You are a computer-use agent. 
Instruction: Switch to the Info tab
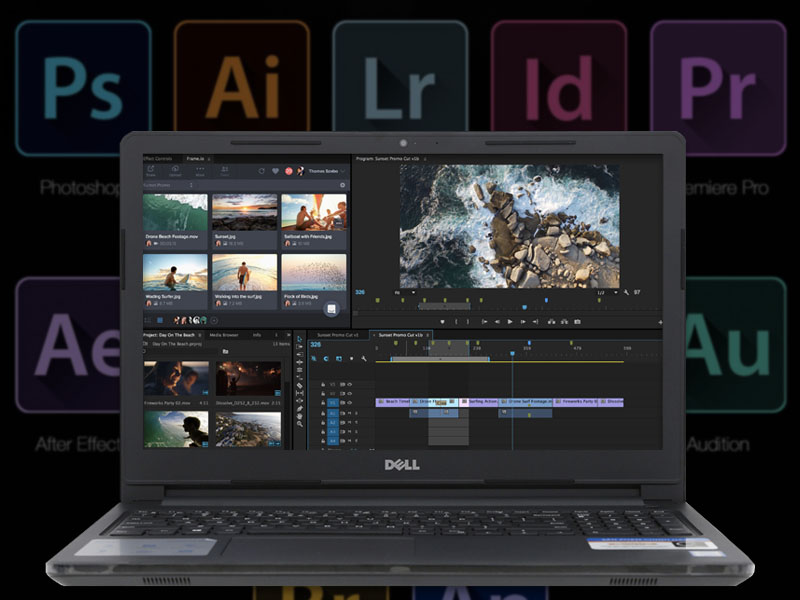pyautogui.click(x=257, y=335)
